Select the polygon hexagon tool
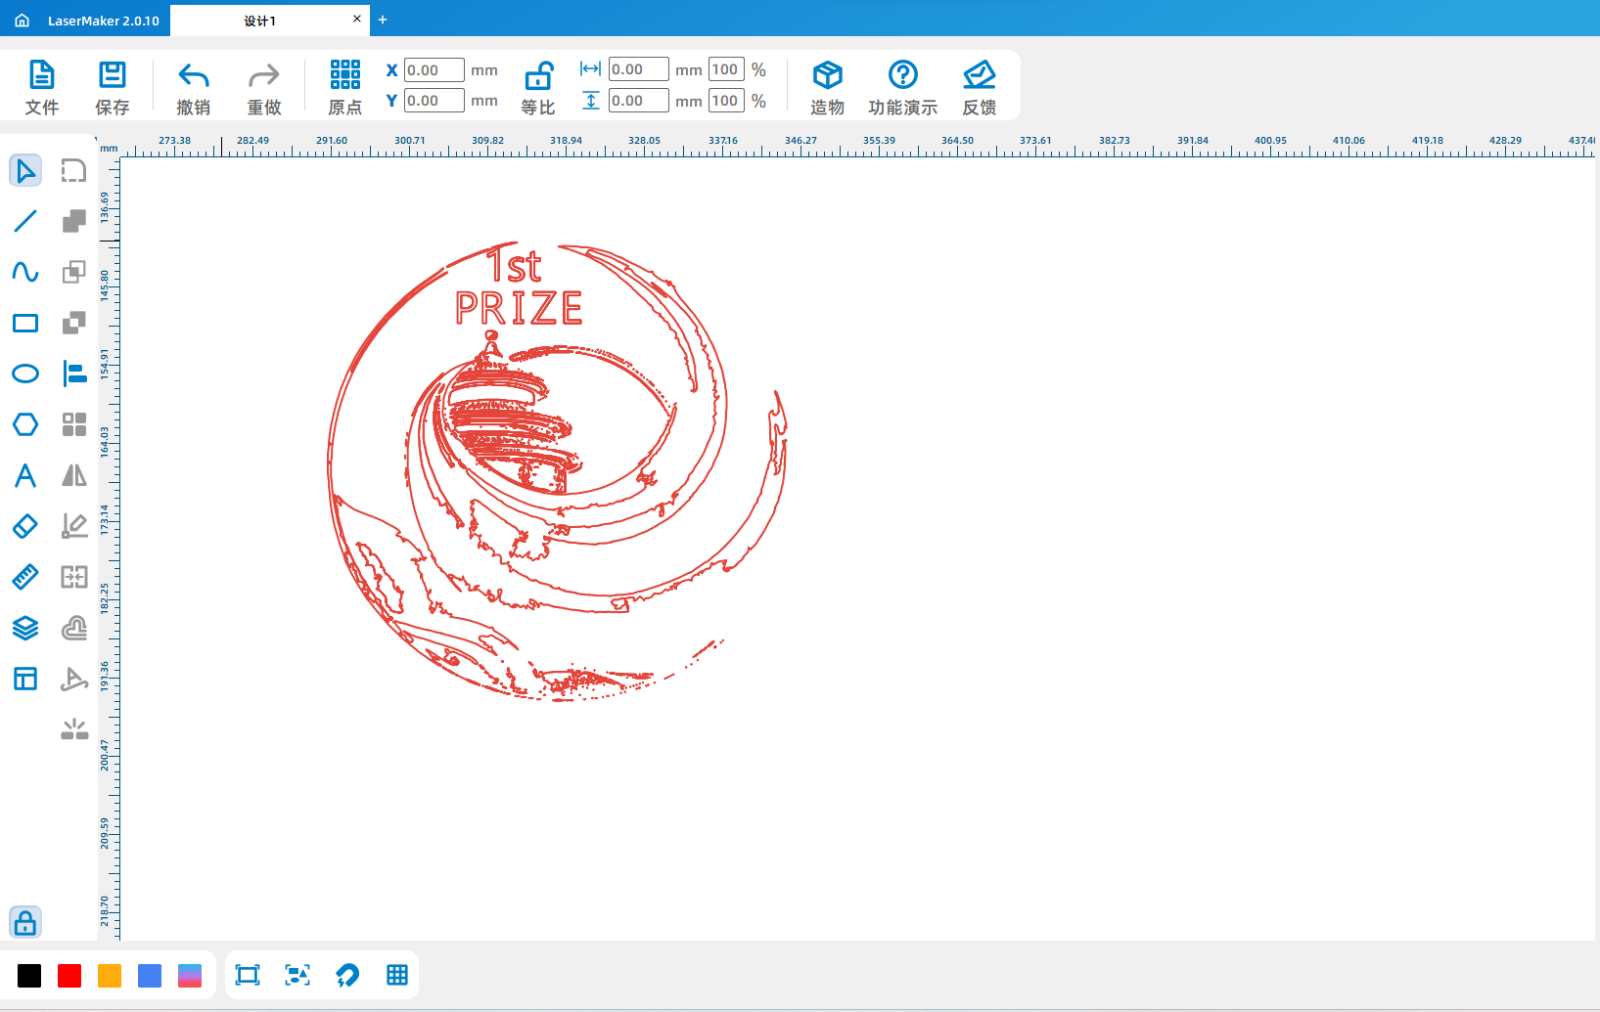The image size is (1600, 1012). [25, 424]
